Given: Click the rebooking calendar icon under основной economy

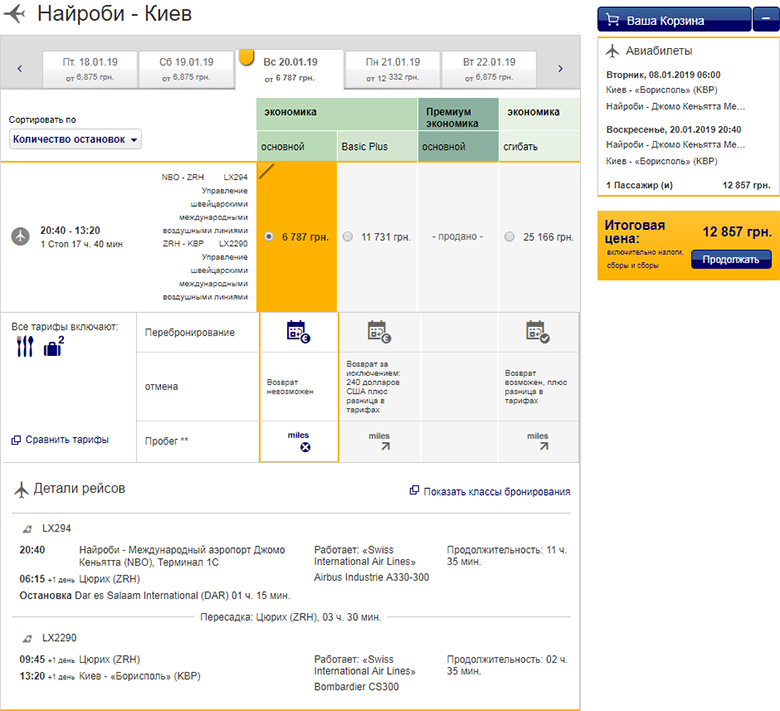Looking at the screenshot, I should (x=298, y=332).
